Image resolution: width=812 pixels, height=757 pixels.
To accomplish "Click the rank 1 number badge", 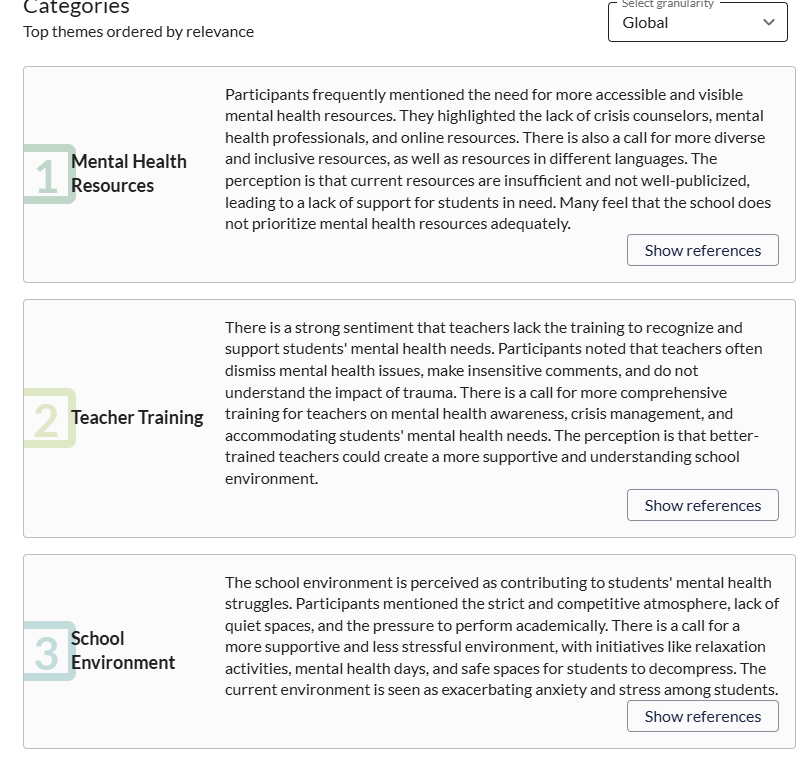I will [x=48, y=175].
